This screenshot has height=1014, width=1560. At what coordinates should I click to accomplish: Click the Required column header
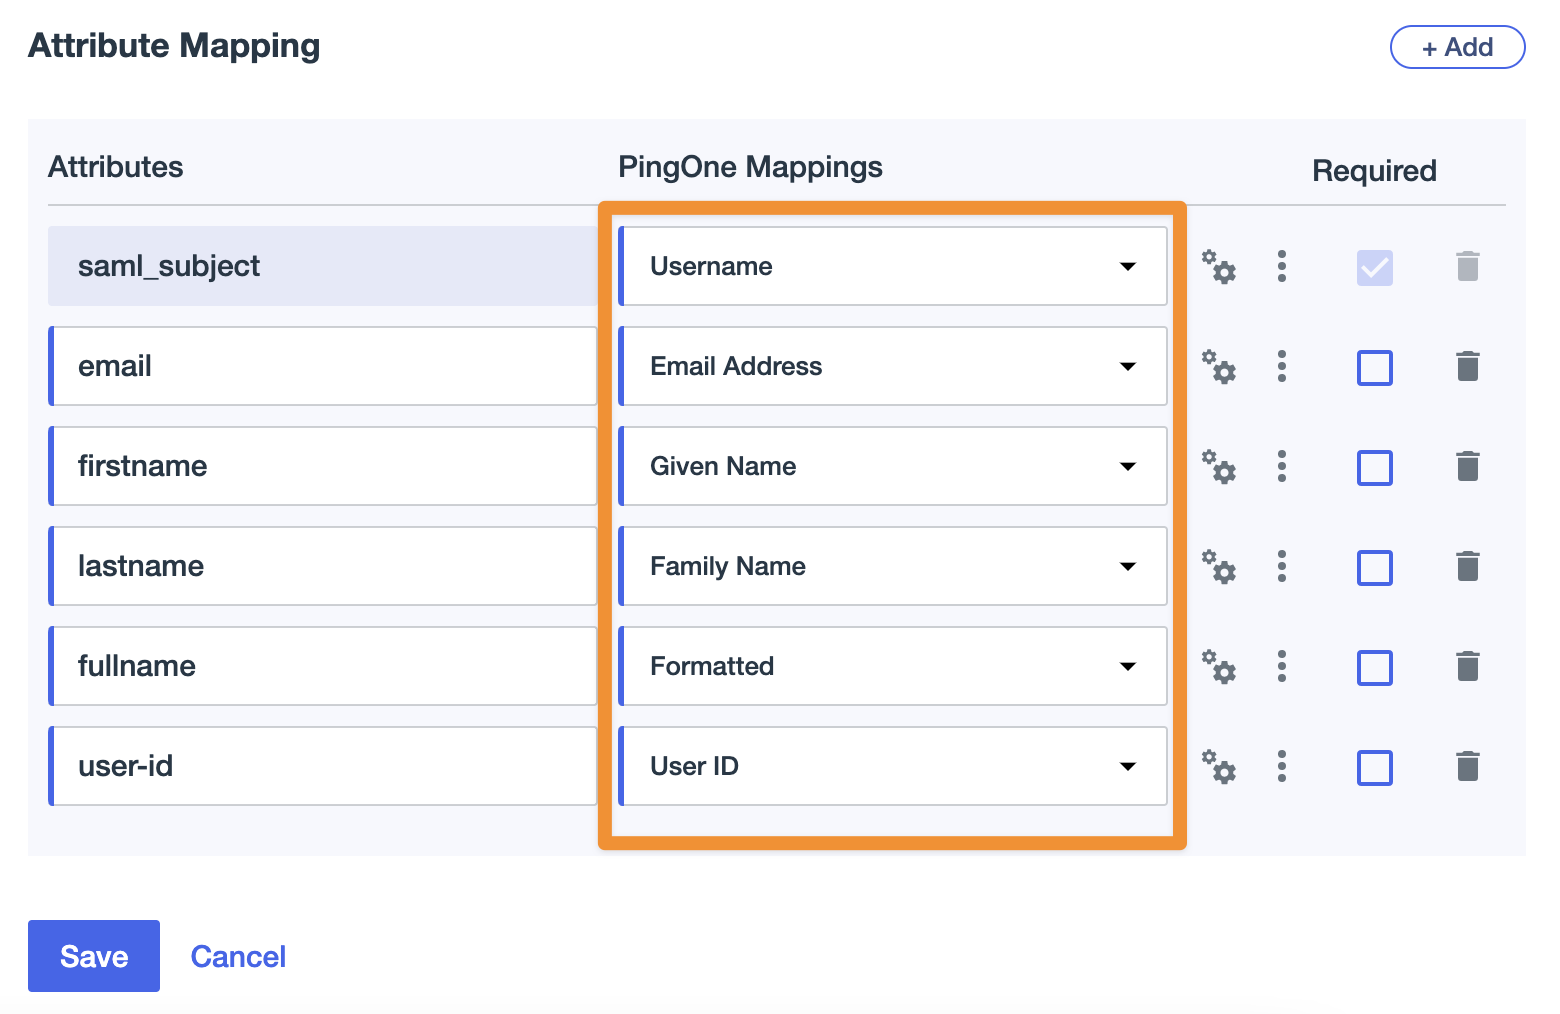coord(1374,171)
